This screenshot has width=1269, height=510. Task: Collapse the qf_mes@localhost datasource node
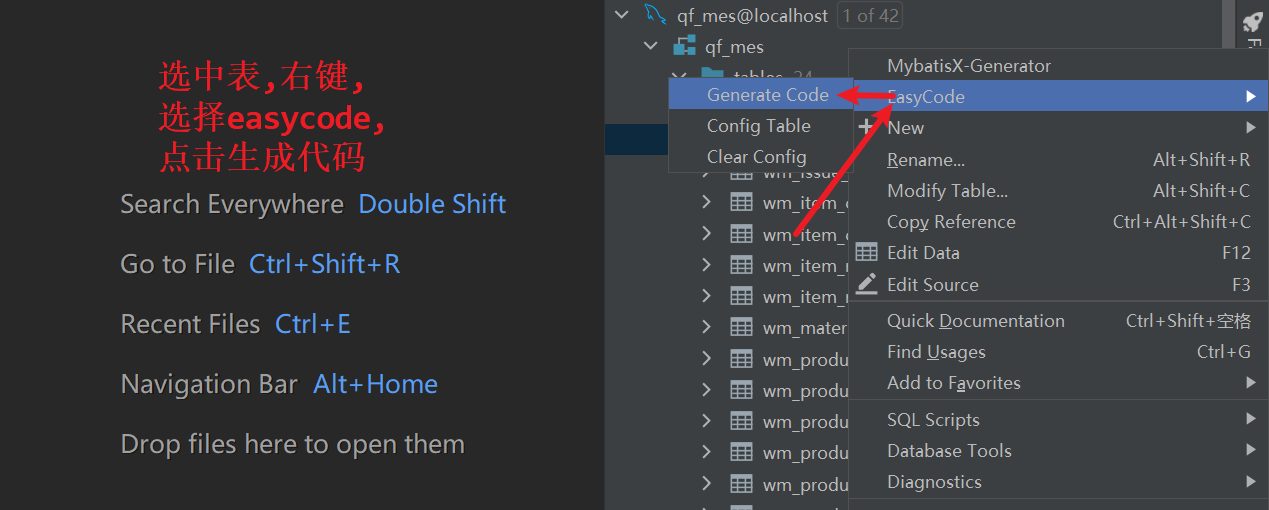622,15
